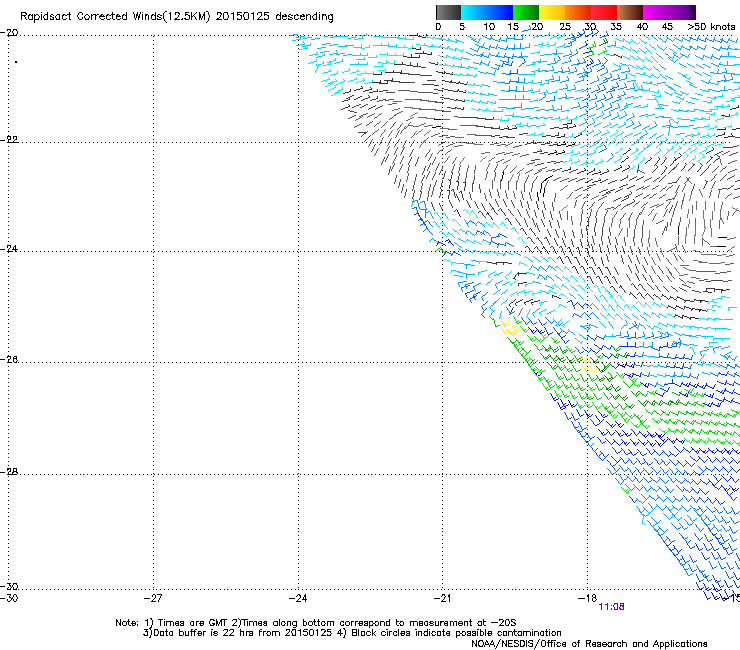Click the plot title 'Rapidscat Corrected Winds(12.5KM)'
This screenshot has height=650, width=740.
(x=115, y=17)
